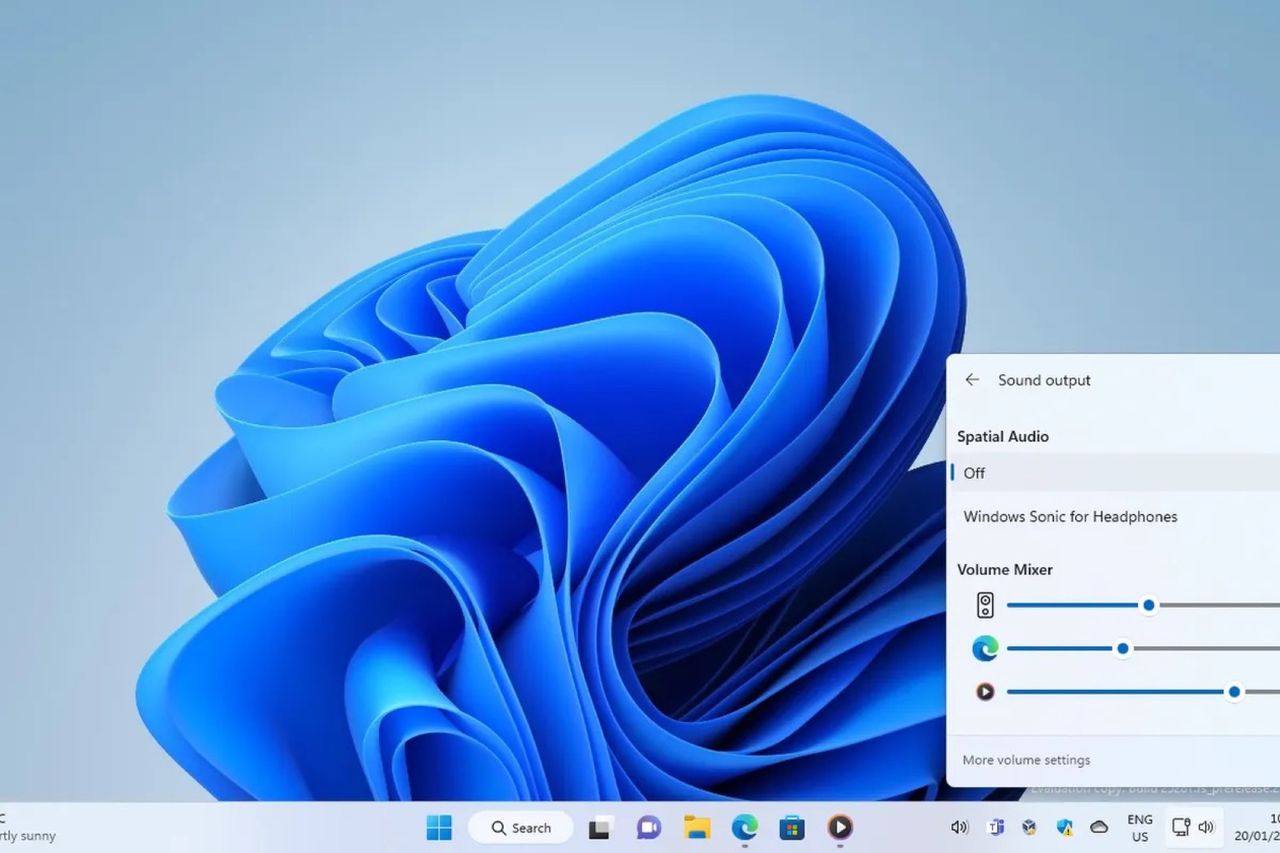The width and height of the screenshot is (1280, 853).
Task: Mute the system volume in the tray
Action: click(x=960, y=827)
